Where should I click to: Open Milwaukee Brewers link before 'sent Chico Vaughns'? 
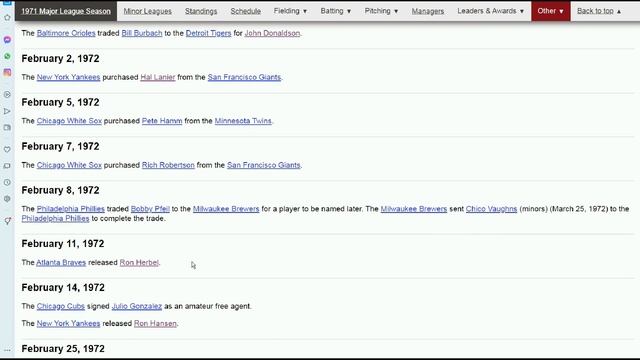click(x=413, y=209)
